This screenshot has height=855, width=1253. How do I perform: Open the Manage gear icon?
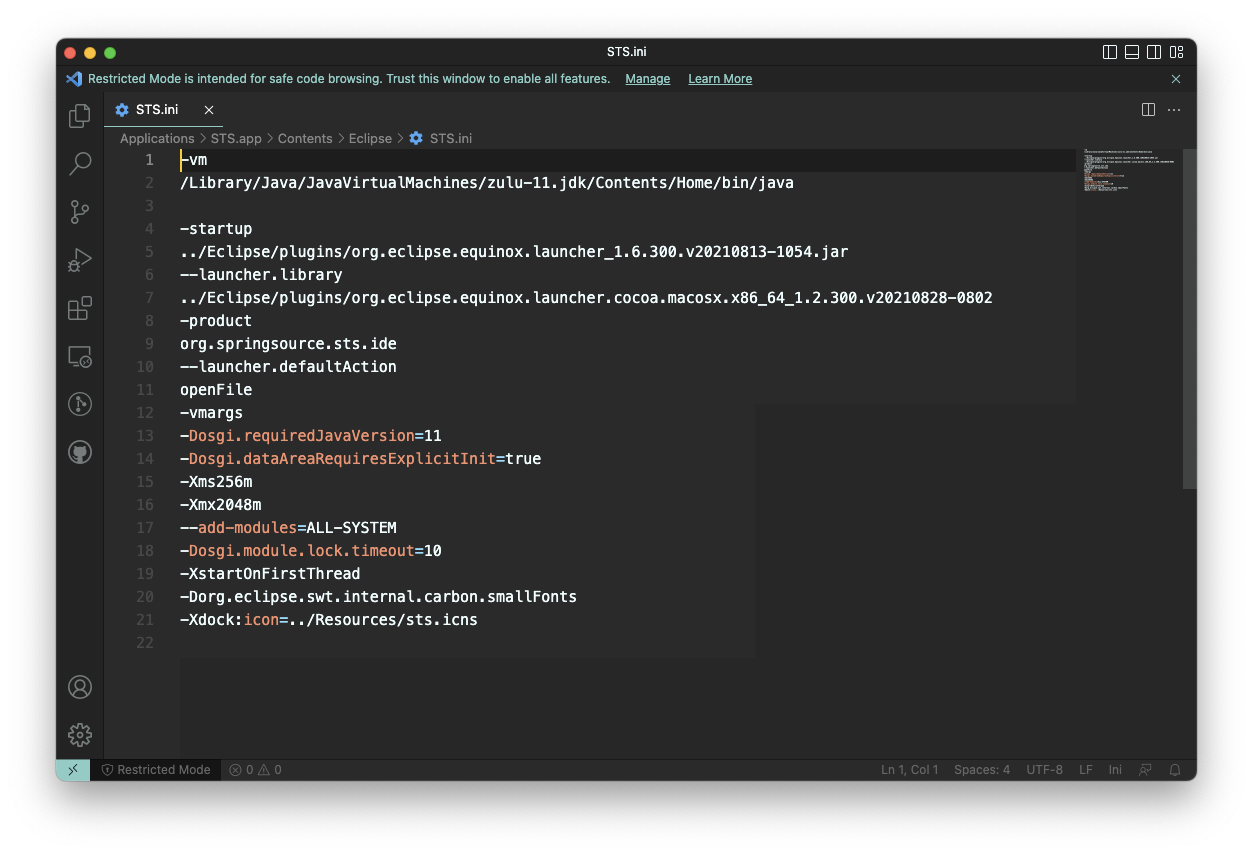(80, 735)
